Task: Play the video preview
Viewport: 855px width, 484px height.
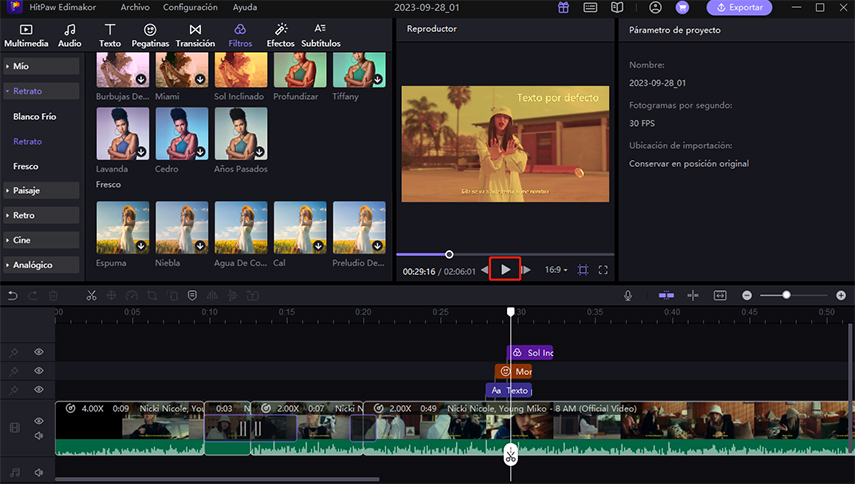Action: click(505, 269)
